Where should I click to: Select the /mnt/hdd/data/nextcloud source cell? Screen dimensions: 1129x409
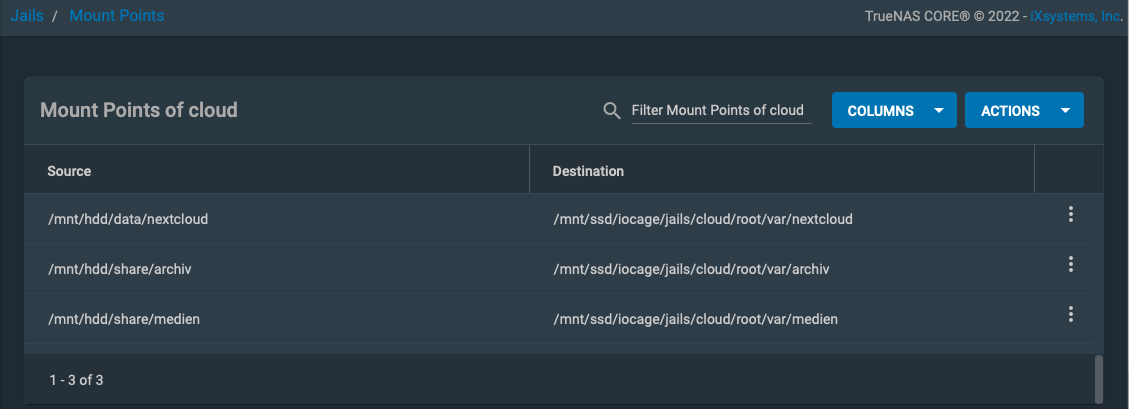pyautogui.click(x=128, y=218)
